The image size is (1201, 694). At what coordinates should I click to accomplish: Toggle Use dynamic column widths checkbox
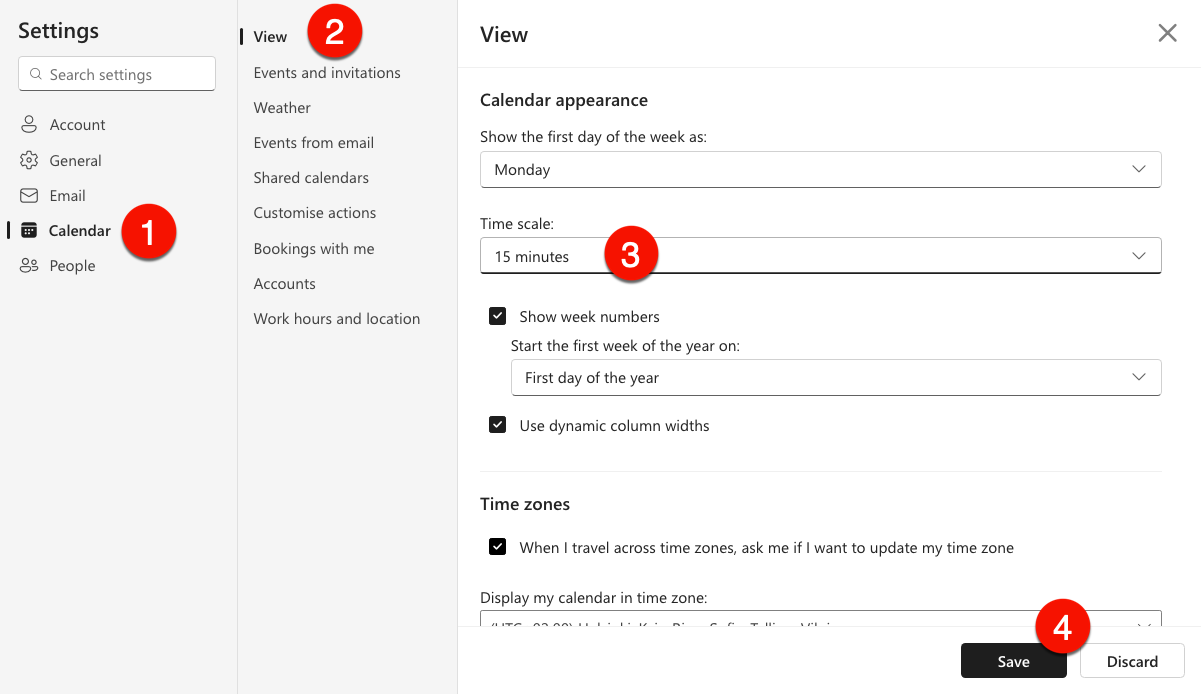coord(497,425)
